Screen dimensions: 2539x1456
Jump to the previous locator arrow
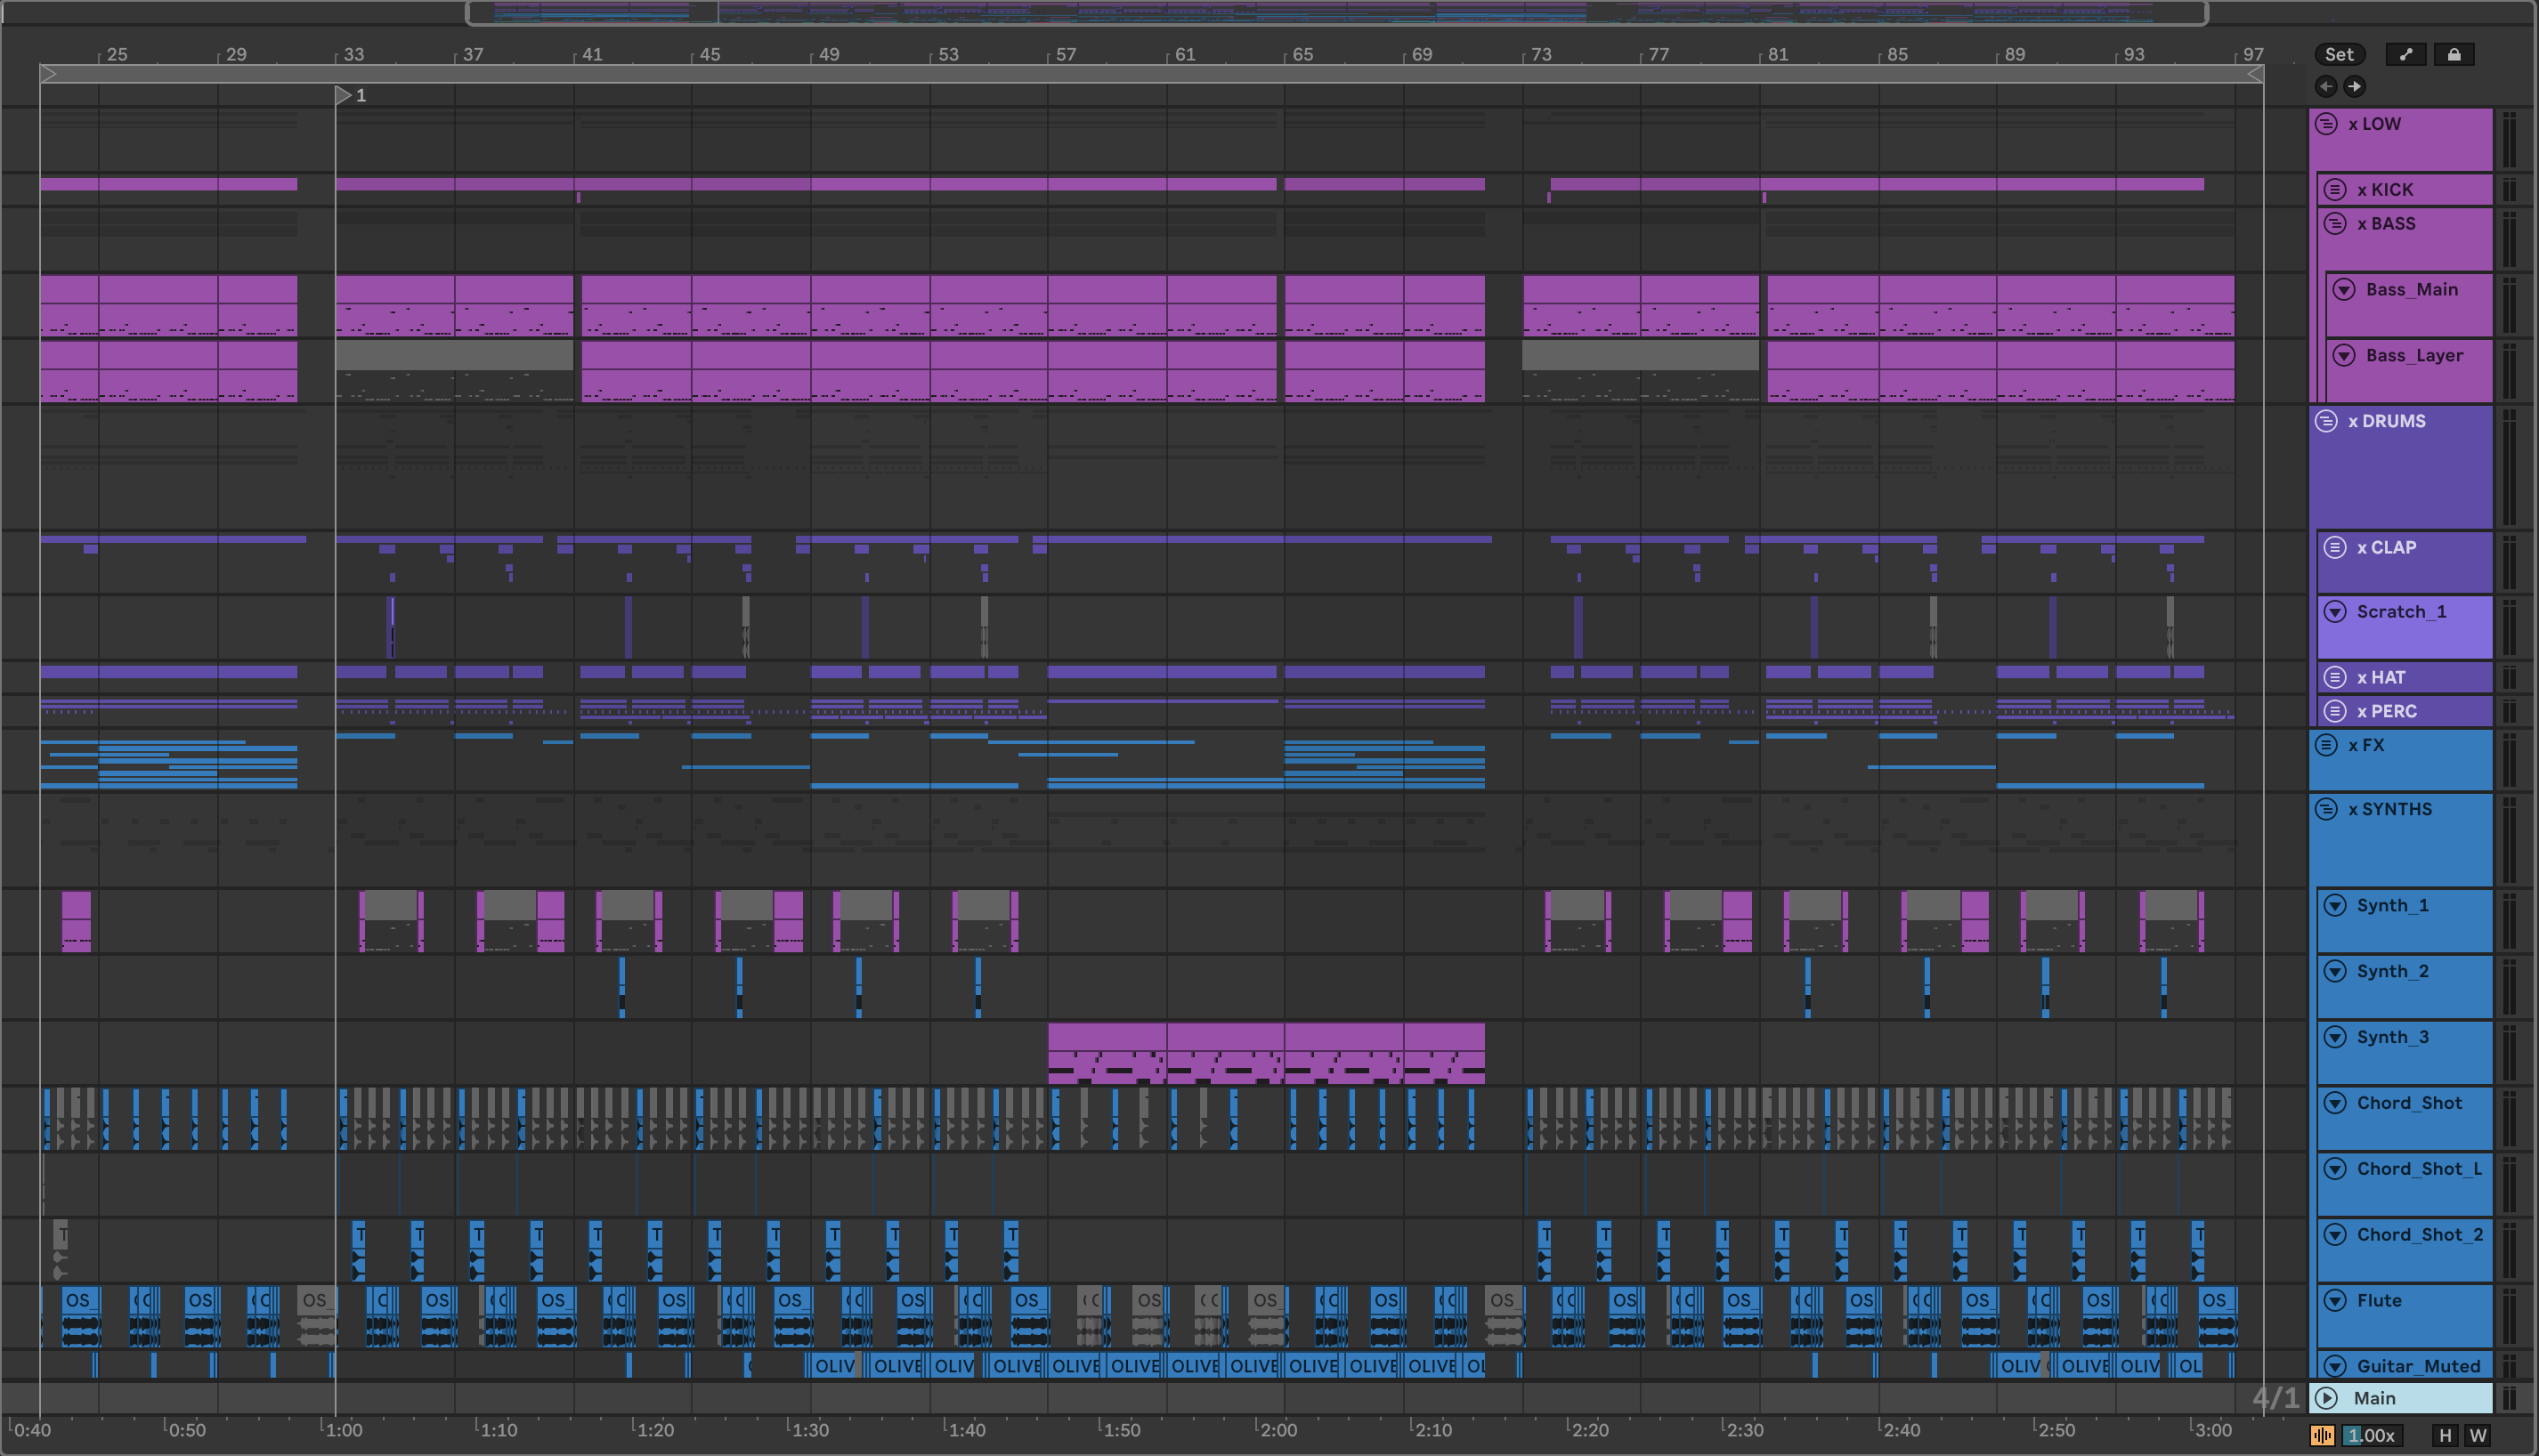(2325, 86)
